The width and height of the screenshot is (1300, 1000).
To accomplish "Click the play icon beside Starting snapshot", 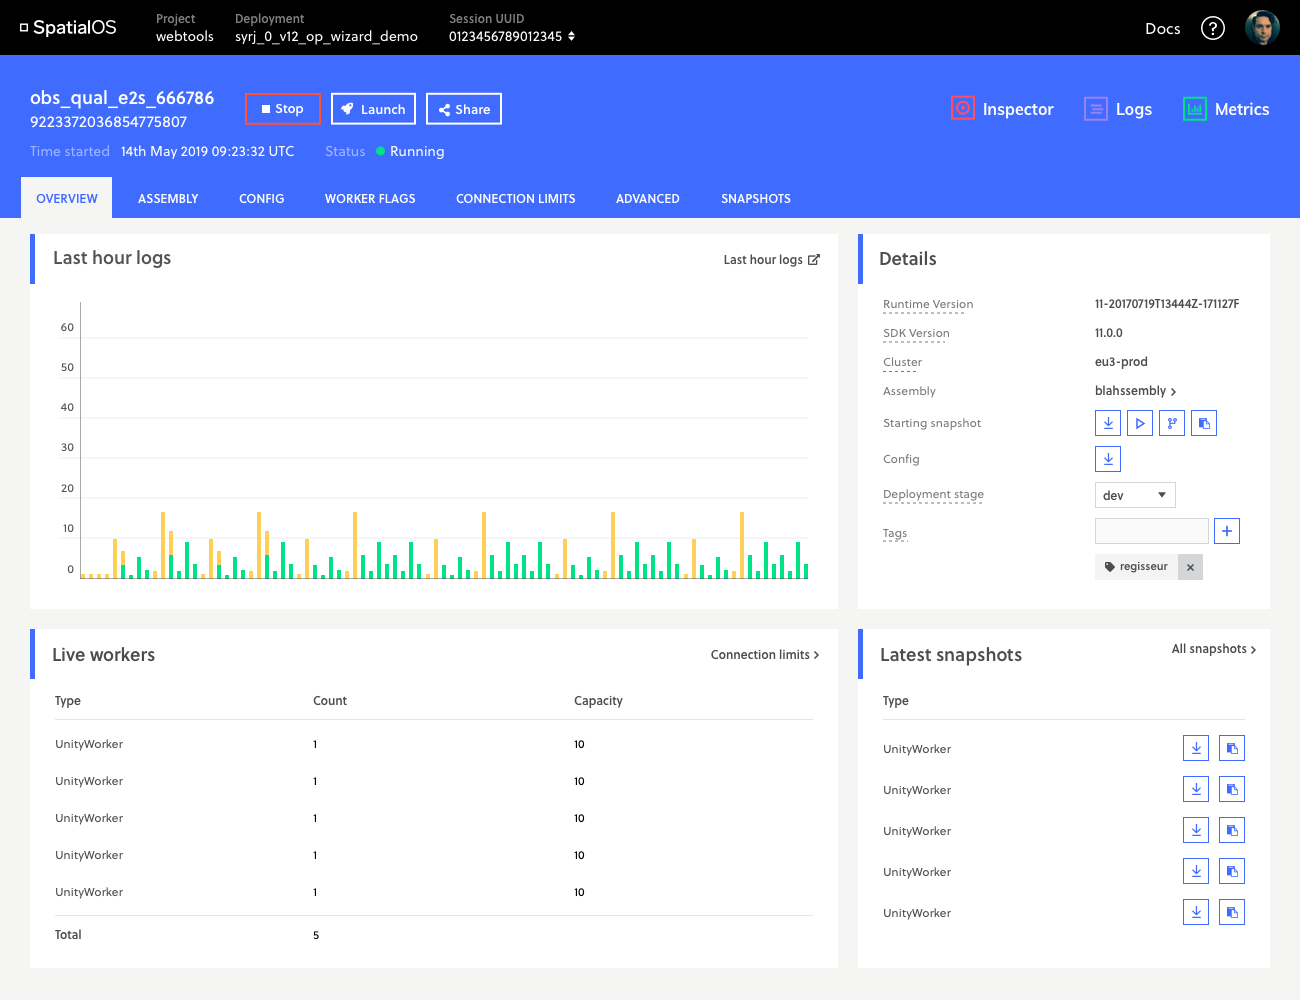I will point(1140,423).
